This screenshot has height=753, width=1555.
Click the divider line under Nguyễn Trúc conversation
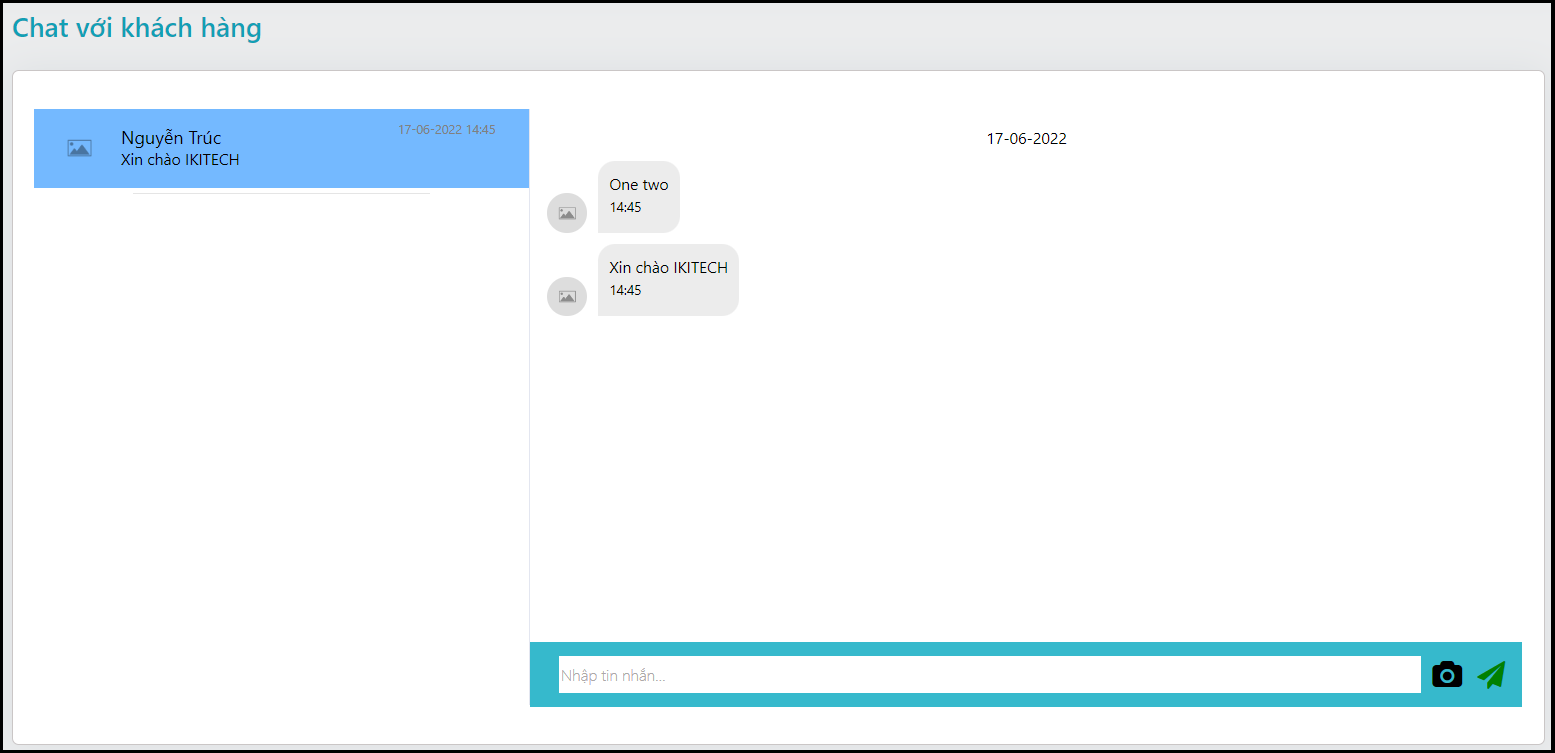pyautogui.click(x=281, y=193)
